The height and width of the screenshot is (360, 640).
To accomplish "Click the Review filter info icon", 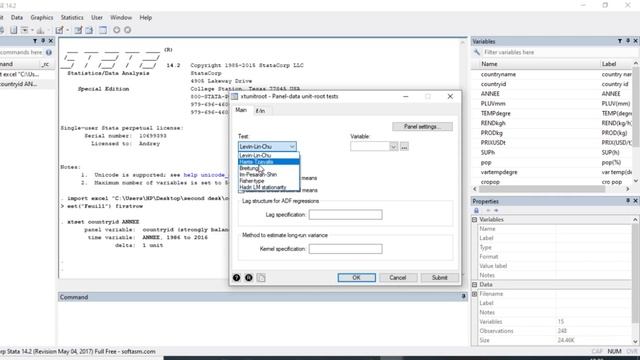I will 49,52.
